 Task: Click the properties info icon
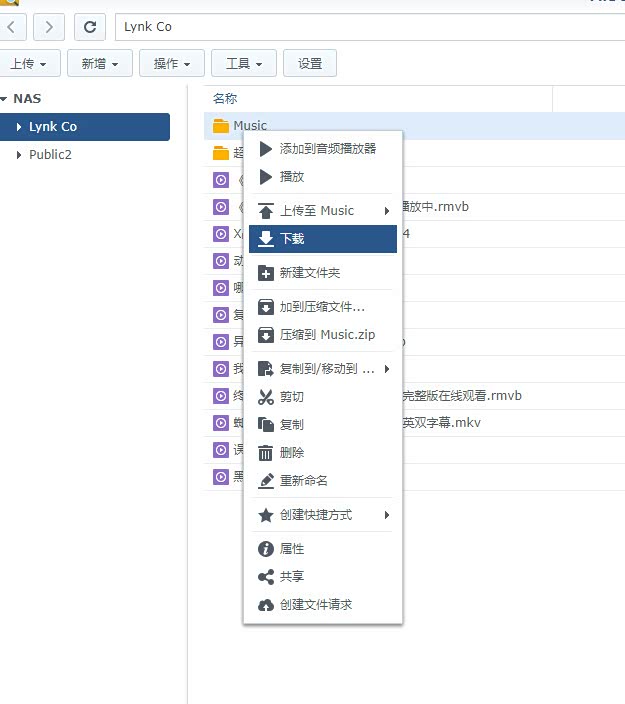(266, 549)
